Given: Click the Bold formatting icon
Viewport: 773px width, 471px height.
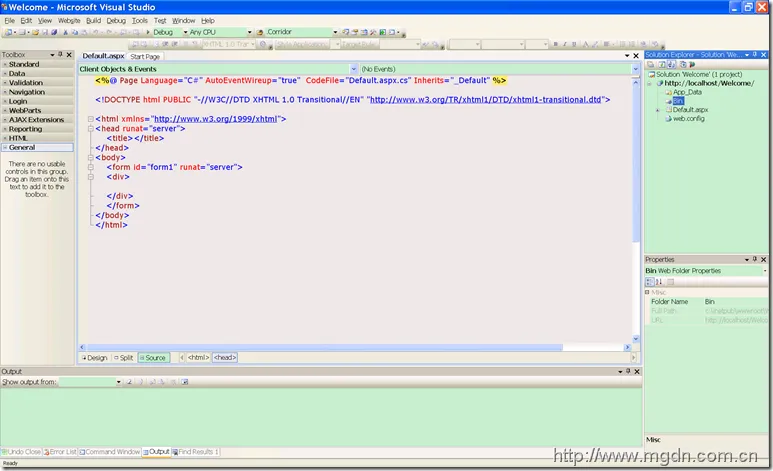Looking at the screenshot, I should (556, 44).
